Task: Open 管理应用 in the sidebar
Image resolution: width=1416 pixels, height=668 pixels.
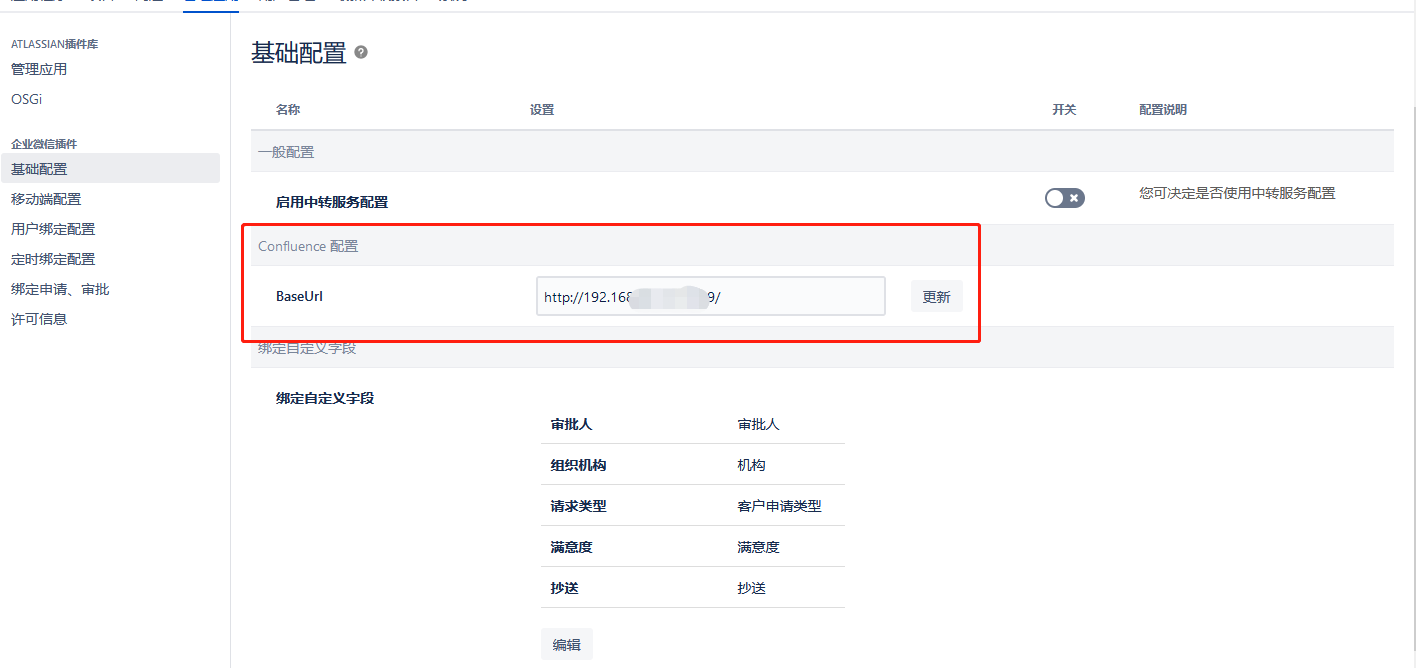Action: 39,69
